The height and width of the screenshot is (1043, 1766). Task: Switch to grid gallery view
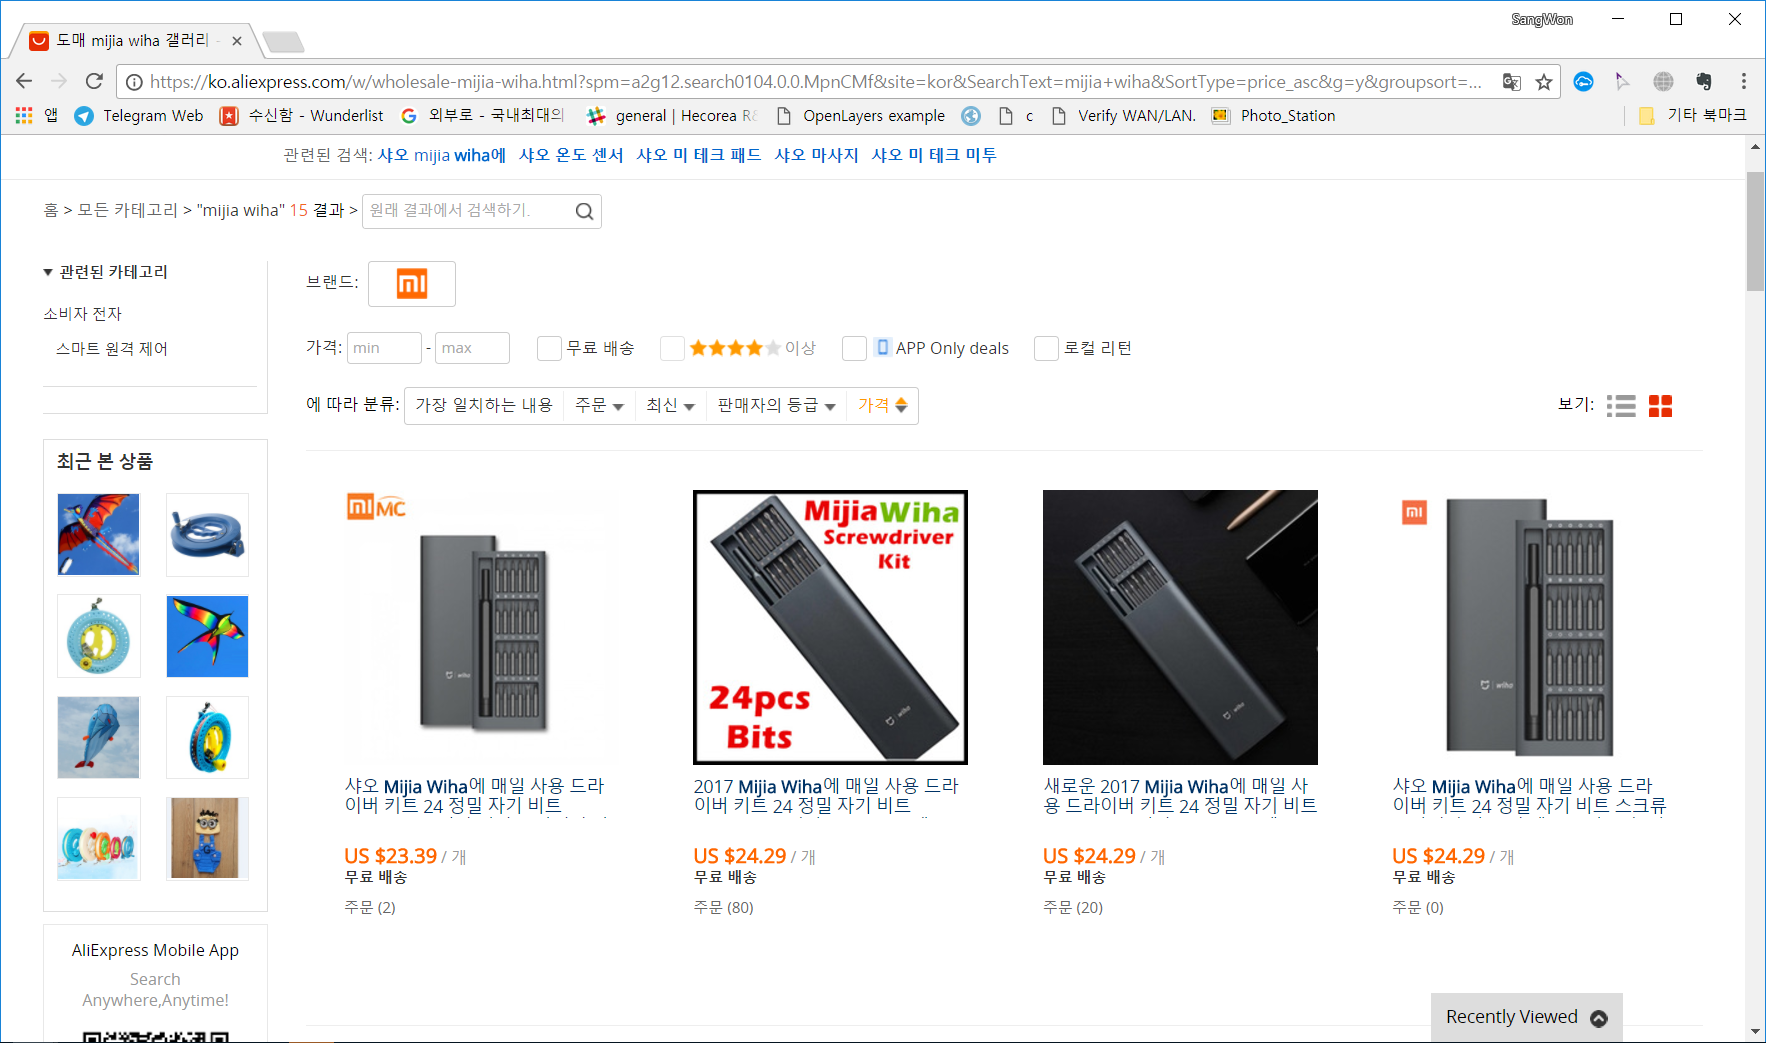point(1660,406)
